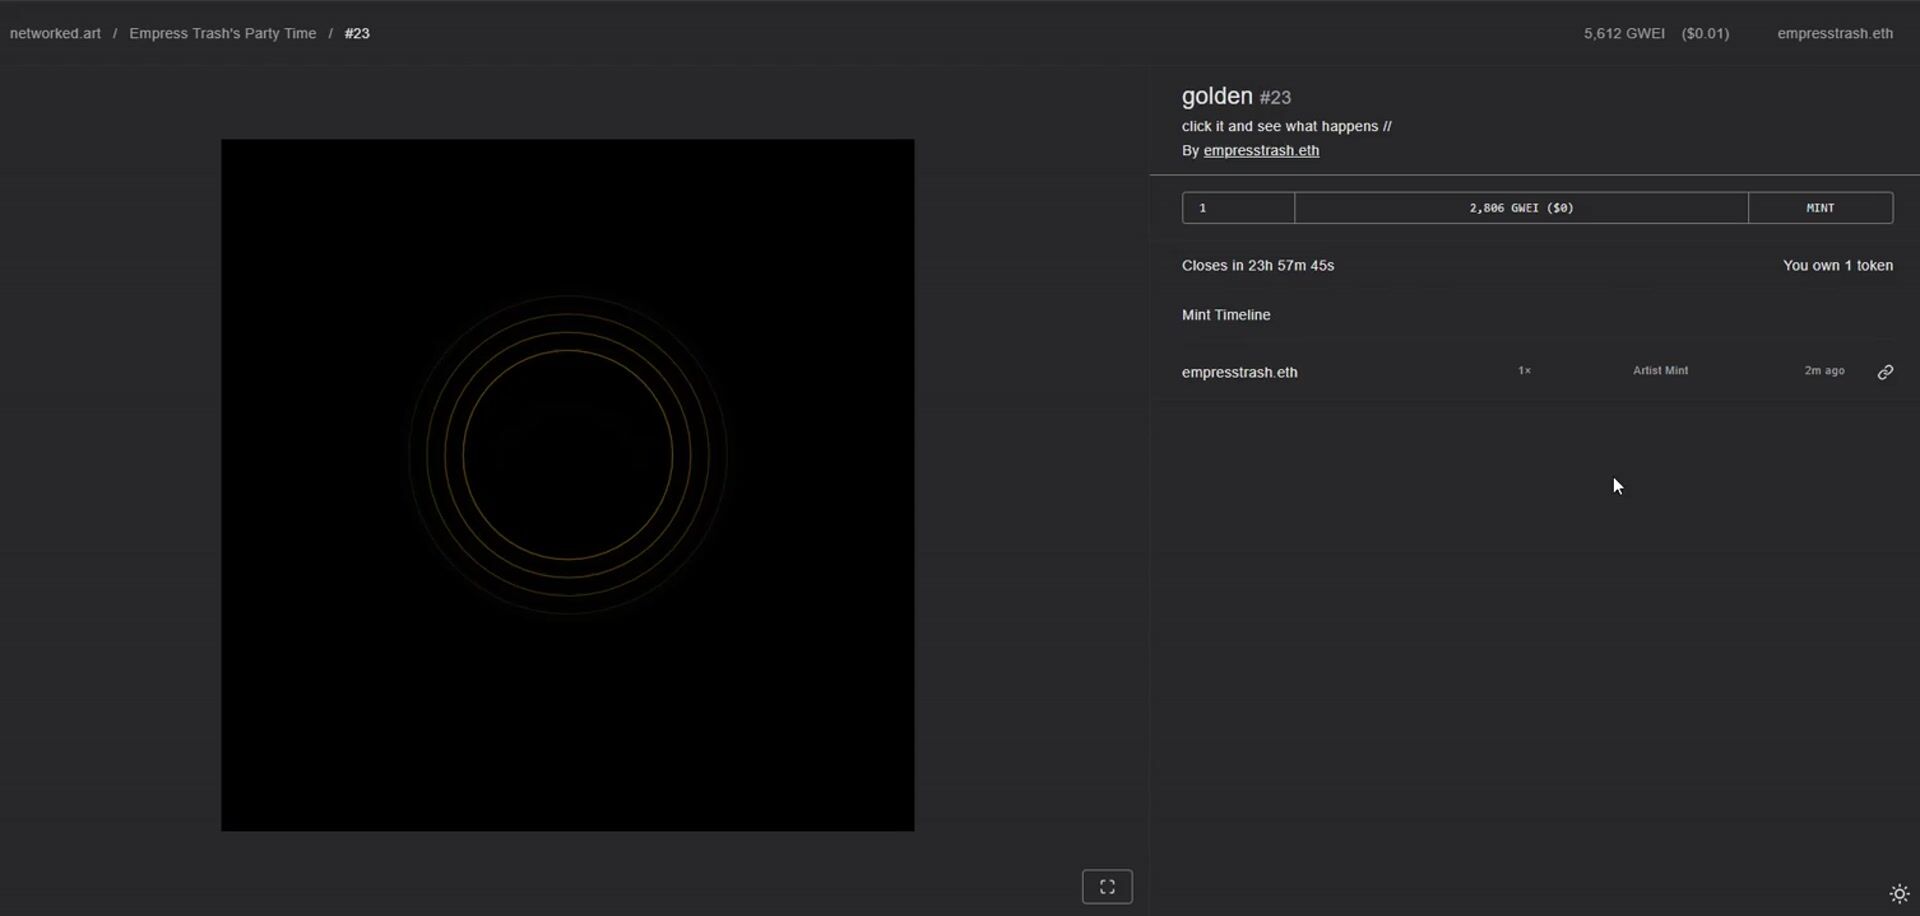
Task: Select the #23 breadcrumb item
Action: click(357, 33)
